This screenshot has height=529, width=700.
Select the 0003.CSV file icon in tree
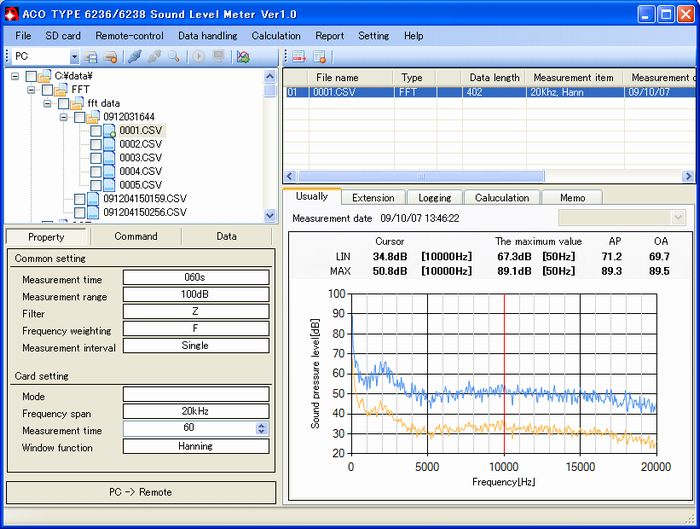click(x=110, y=158)
